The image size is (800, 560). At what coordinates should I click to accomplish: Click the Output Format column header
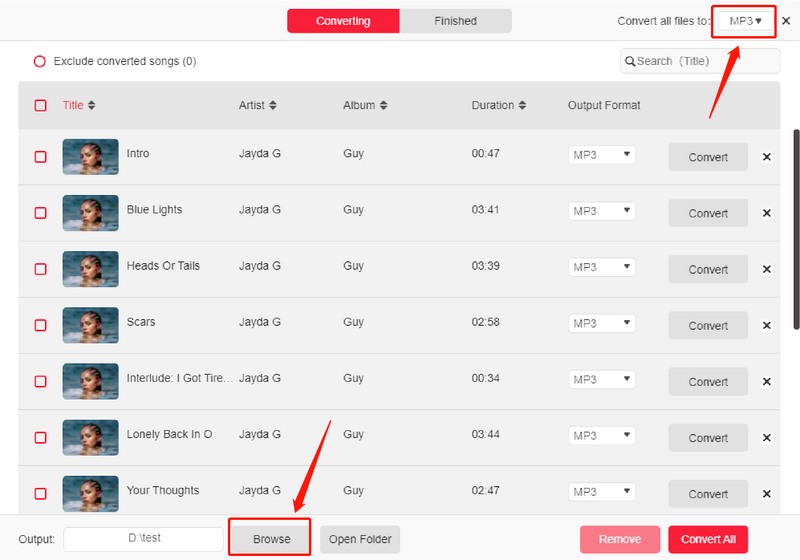tap(604, 105)
